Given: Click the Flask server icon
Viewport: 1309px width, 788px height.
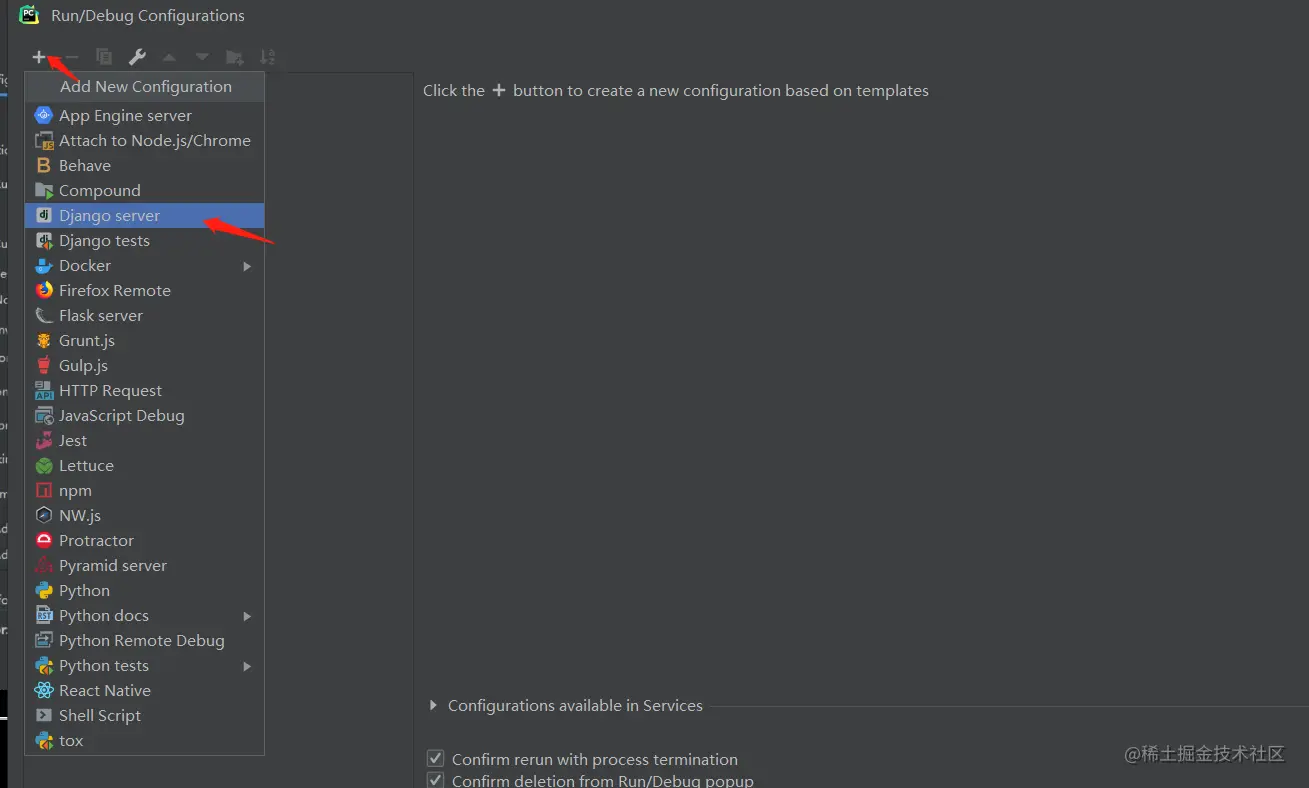Looking at the screenshot, I should pos(44,315).
